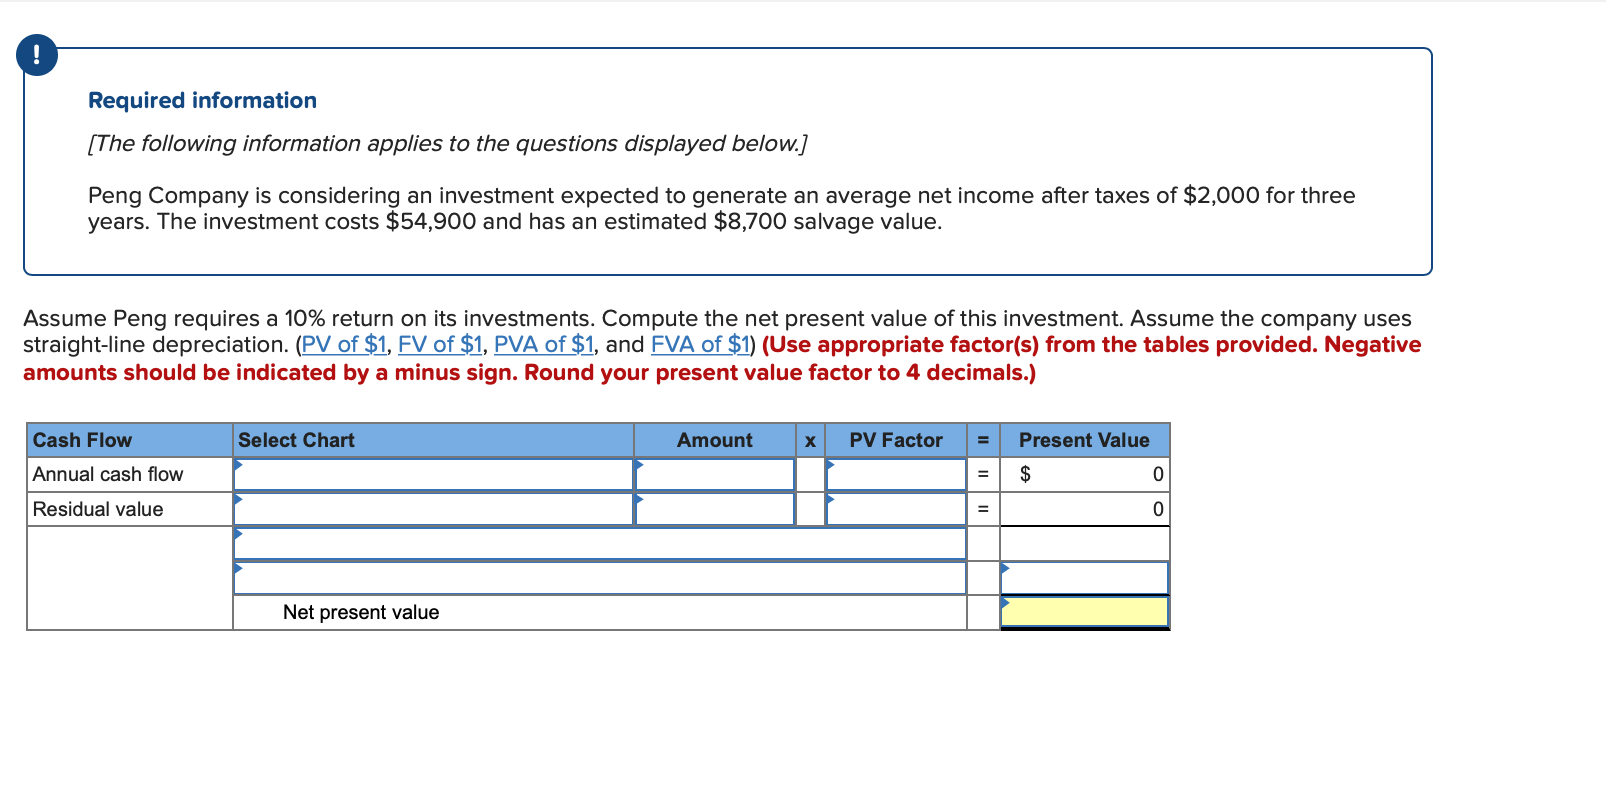Open the second blank dropdown row above Net present value
Screen dimensions: 1606x798
[x=600, y=578]
